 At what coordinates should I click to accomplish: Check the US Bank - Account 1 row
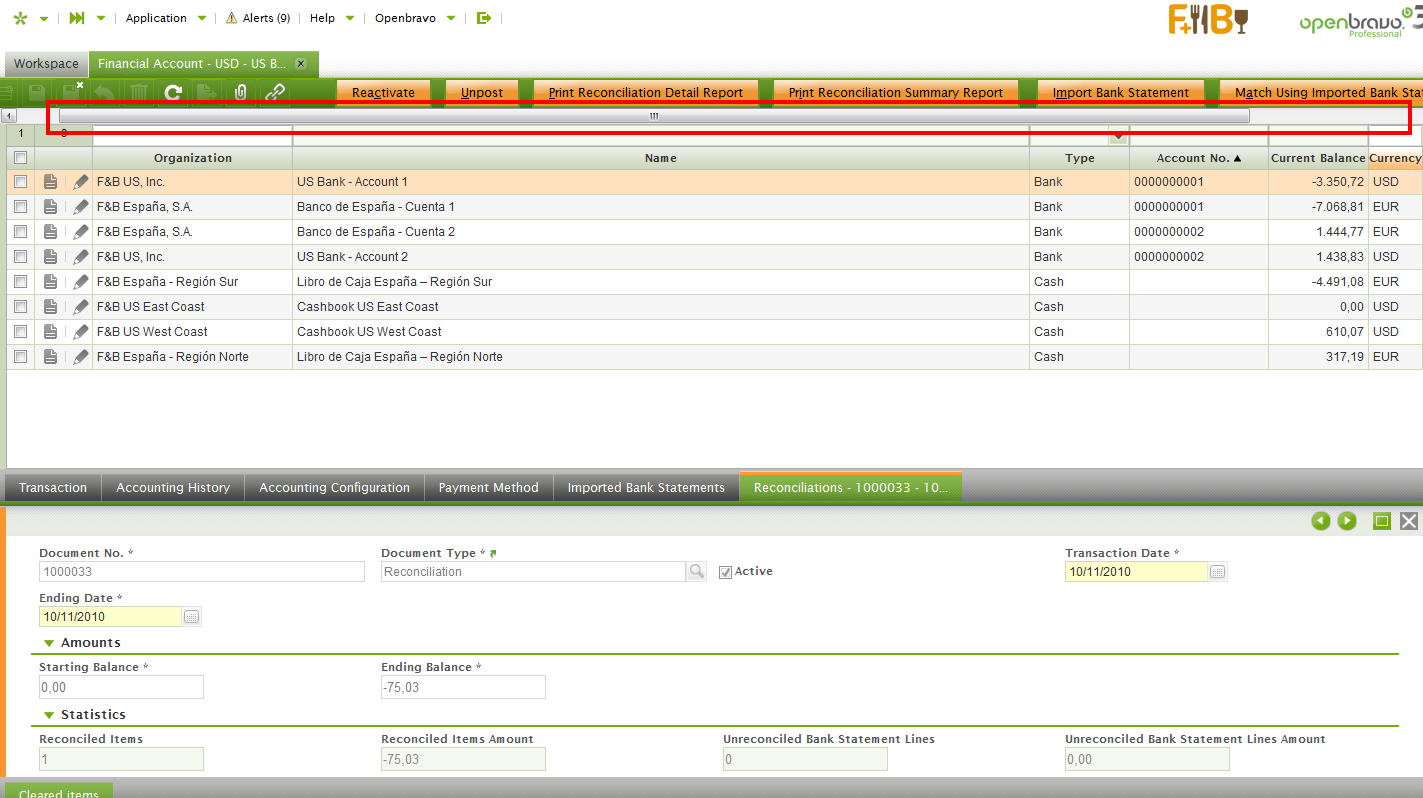[20, 182]
